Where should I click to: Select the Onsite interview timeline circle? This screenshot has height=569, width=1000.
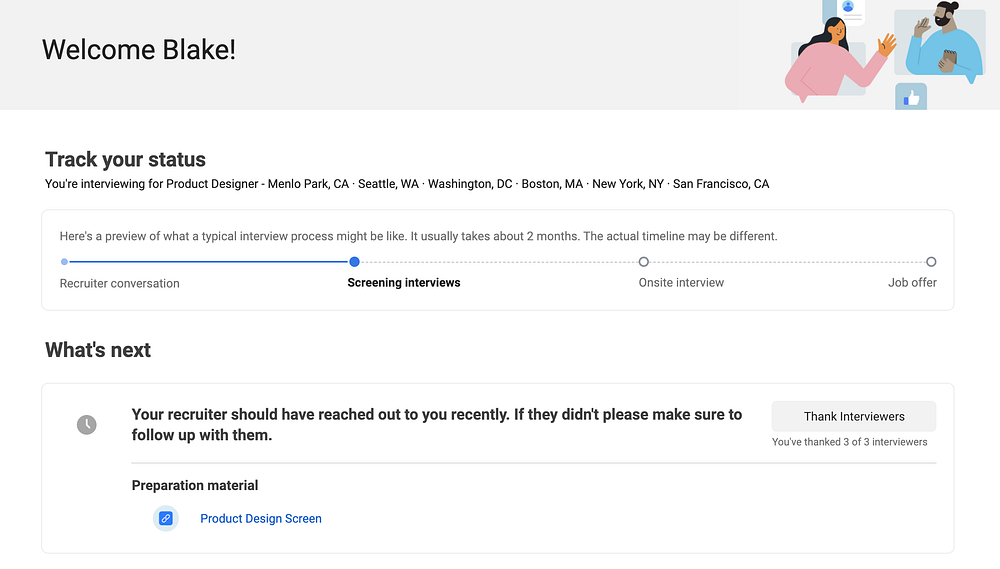[644, 262]
